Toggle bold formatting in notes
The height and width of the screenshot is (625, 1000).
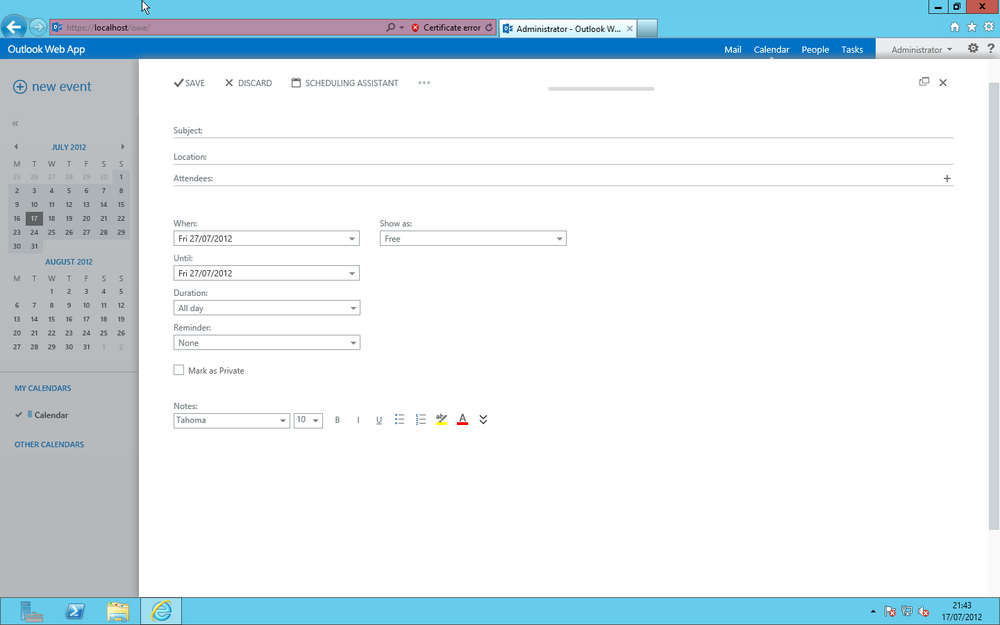337,420
